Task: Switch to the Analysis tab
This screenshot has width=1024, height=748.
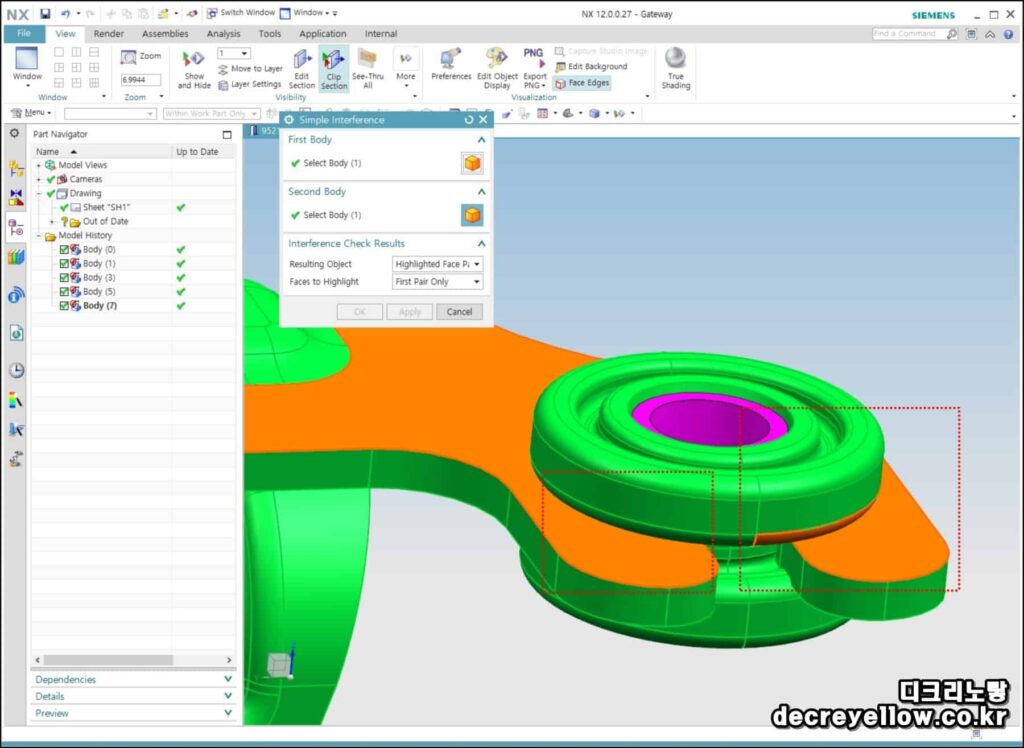Action: point(223,34)
